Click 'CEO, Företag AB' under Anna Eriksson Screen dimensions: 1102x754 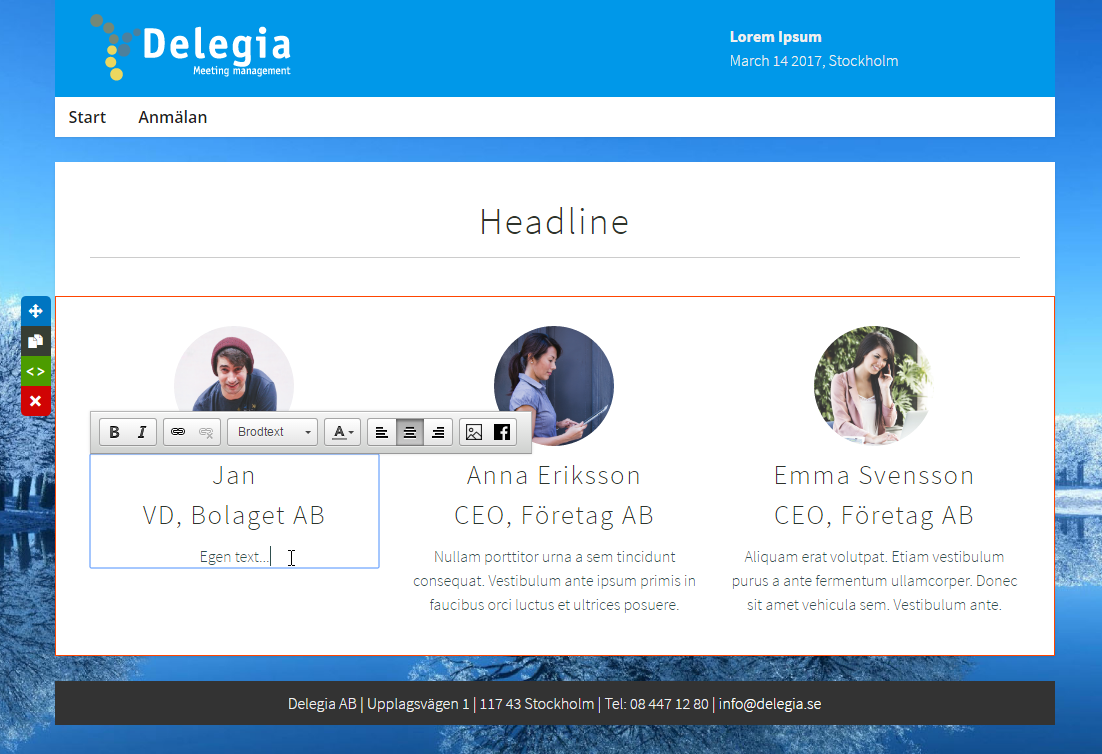click(x=554, y=516)
